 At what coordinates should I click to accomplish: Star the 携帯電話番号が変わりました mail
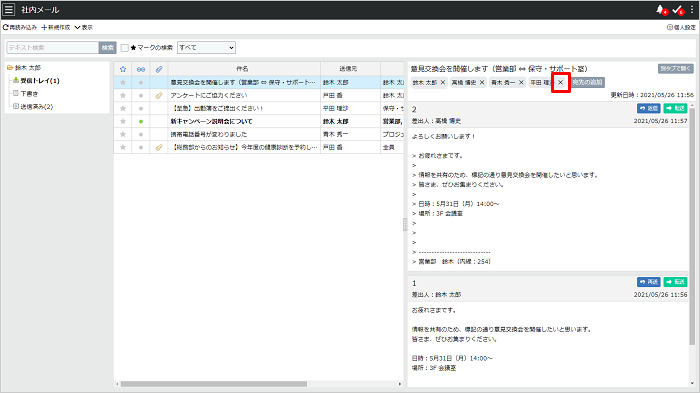pyautogui.click(x=123, y=134)
